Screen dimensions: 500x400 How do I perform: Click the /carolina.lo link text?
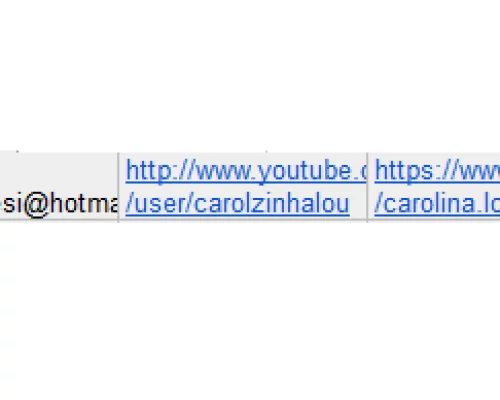(x=437, y=204)
